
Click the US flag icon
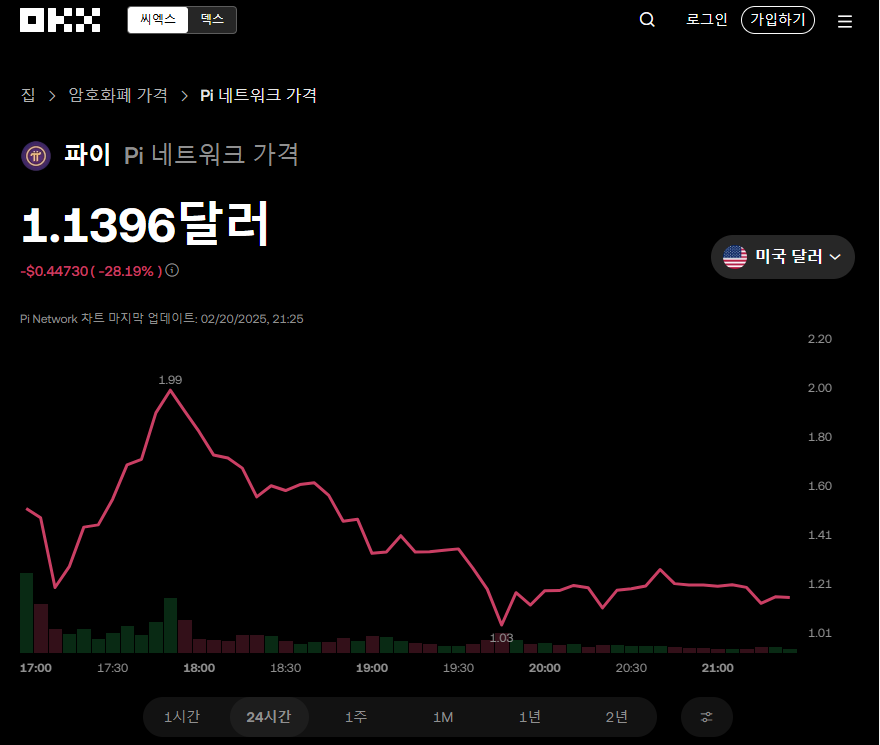point(735,257)
